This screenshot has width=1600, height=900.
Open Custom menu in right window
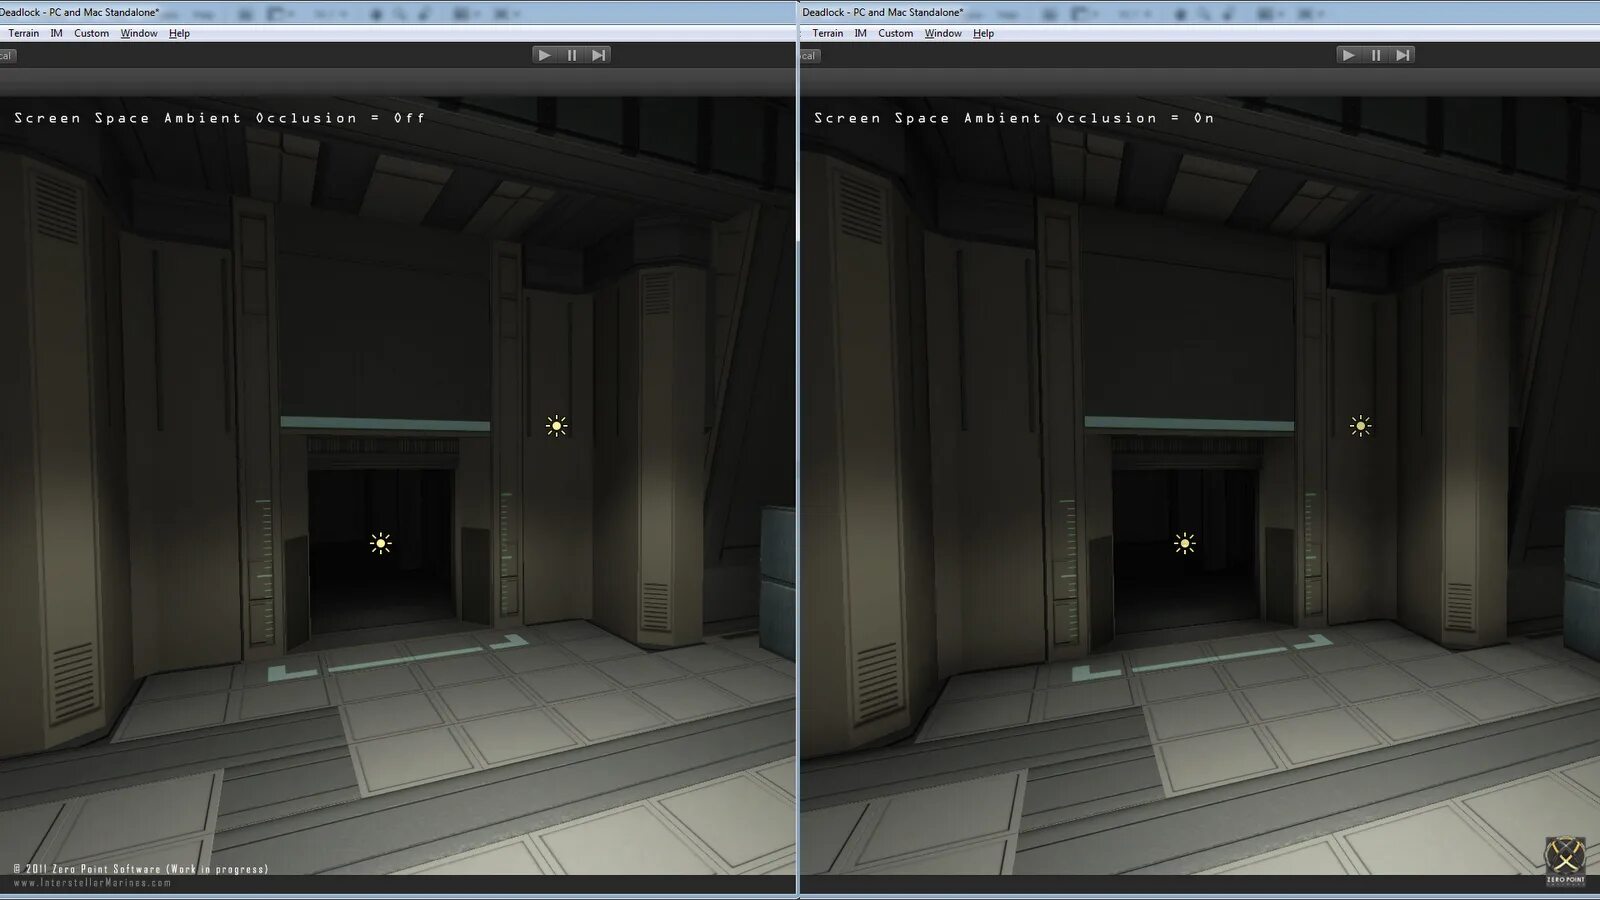[895, 33]
